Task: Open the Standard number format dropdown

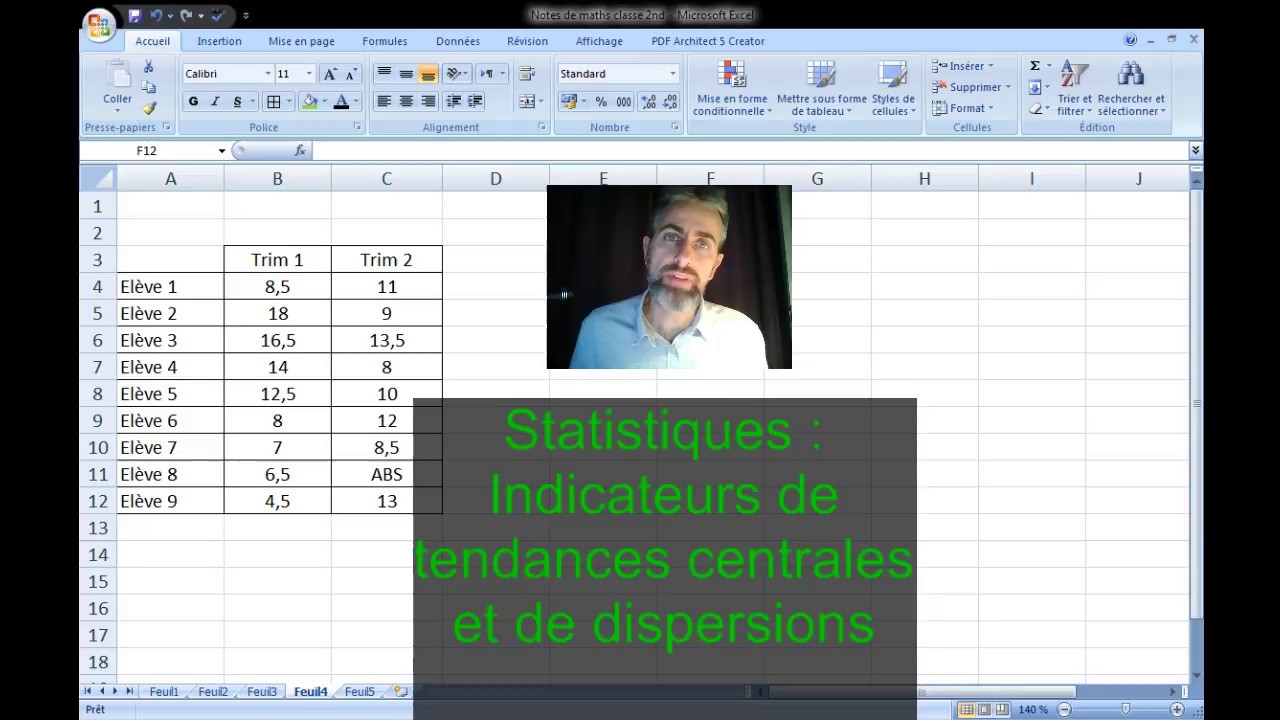Action: [672, 74]
